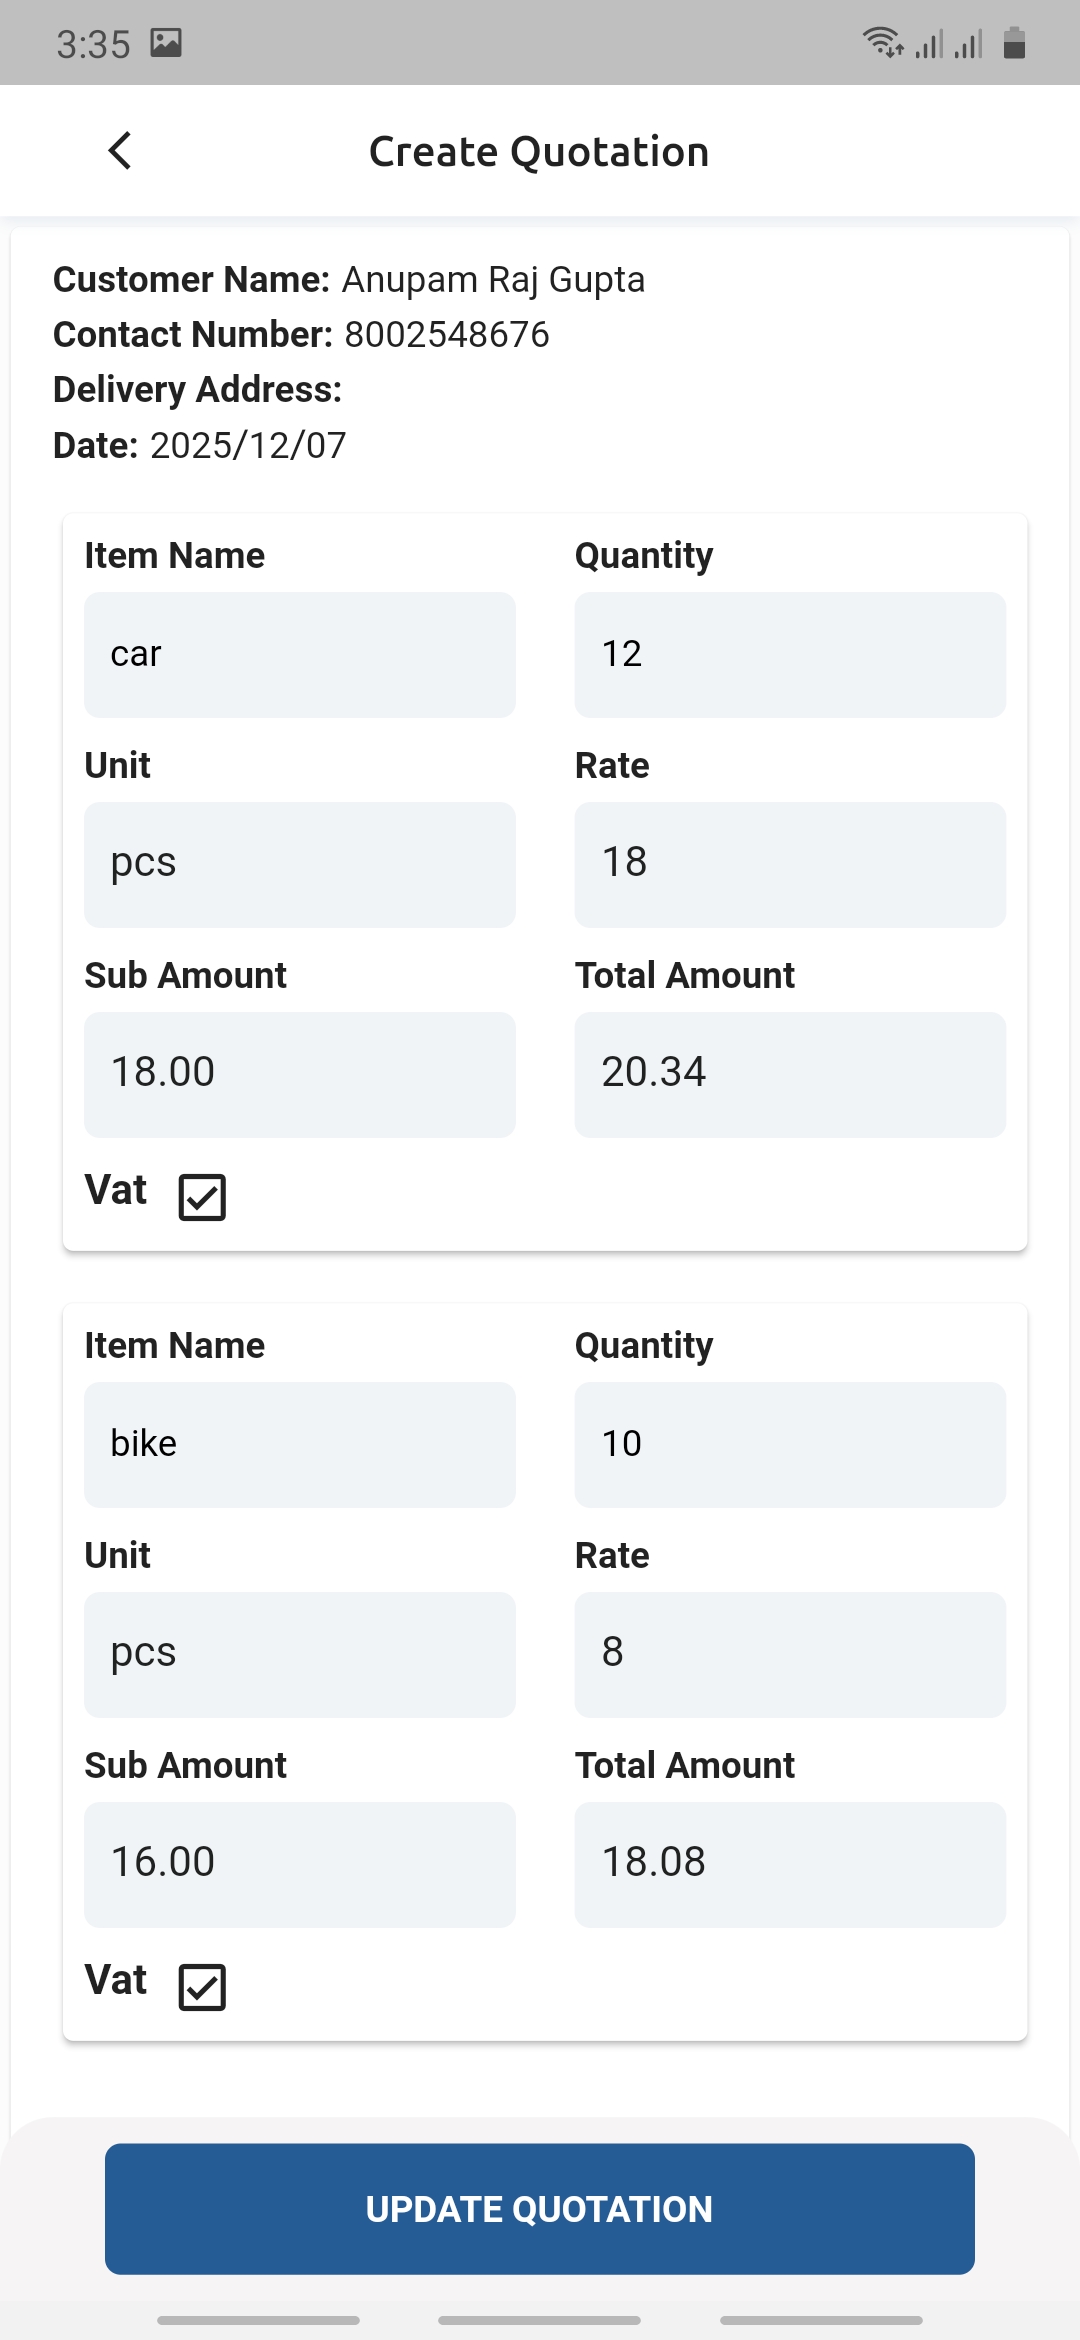Image resolution: width=1080 pixels, height=2340 pixels.
Task: Change the rate field showing 8
Action: [x=790, y=1655]
